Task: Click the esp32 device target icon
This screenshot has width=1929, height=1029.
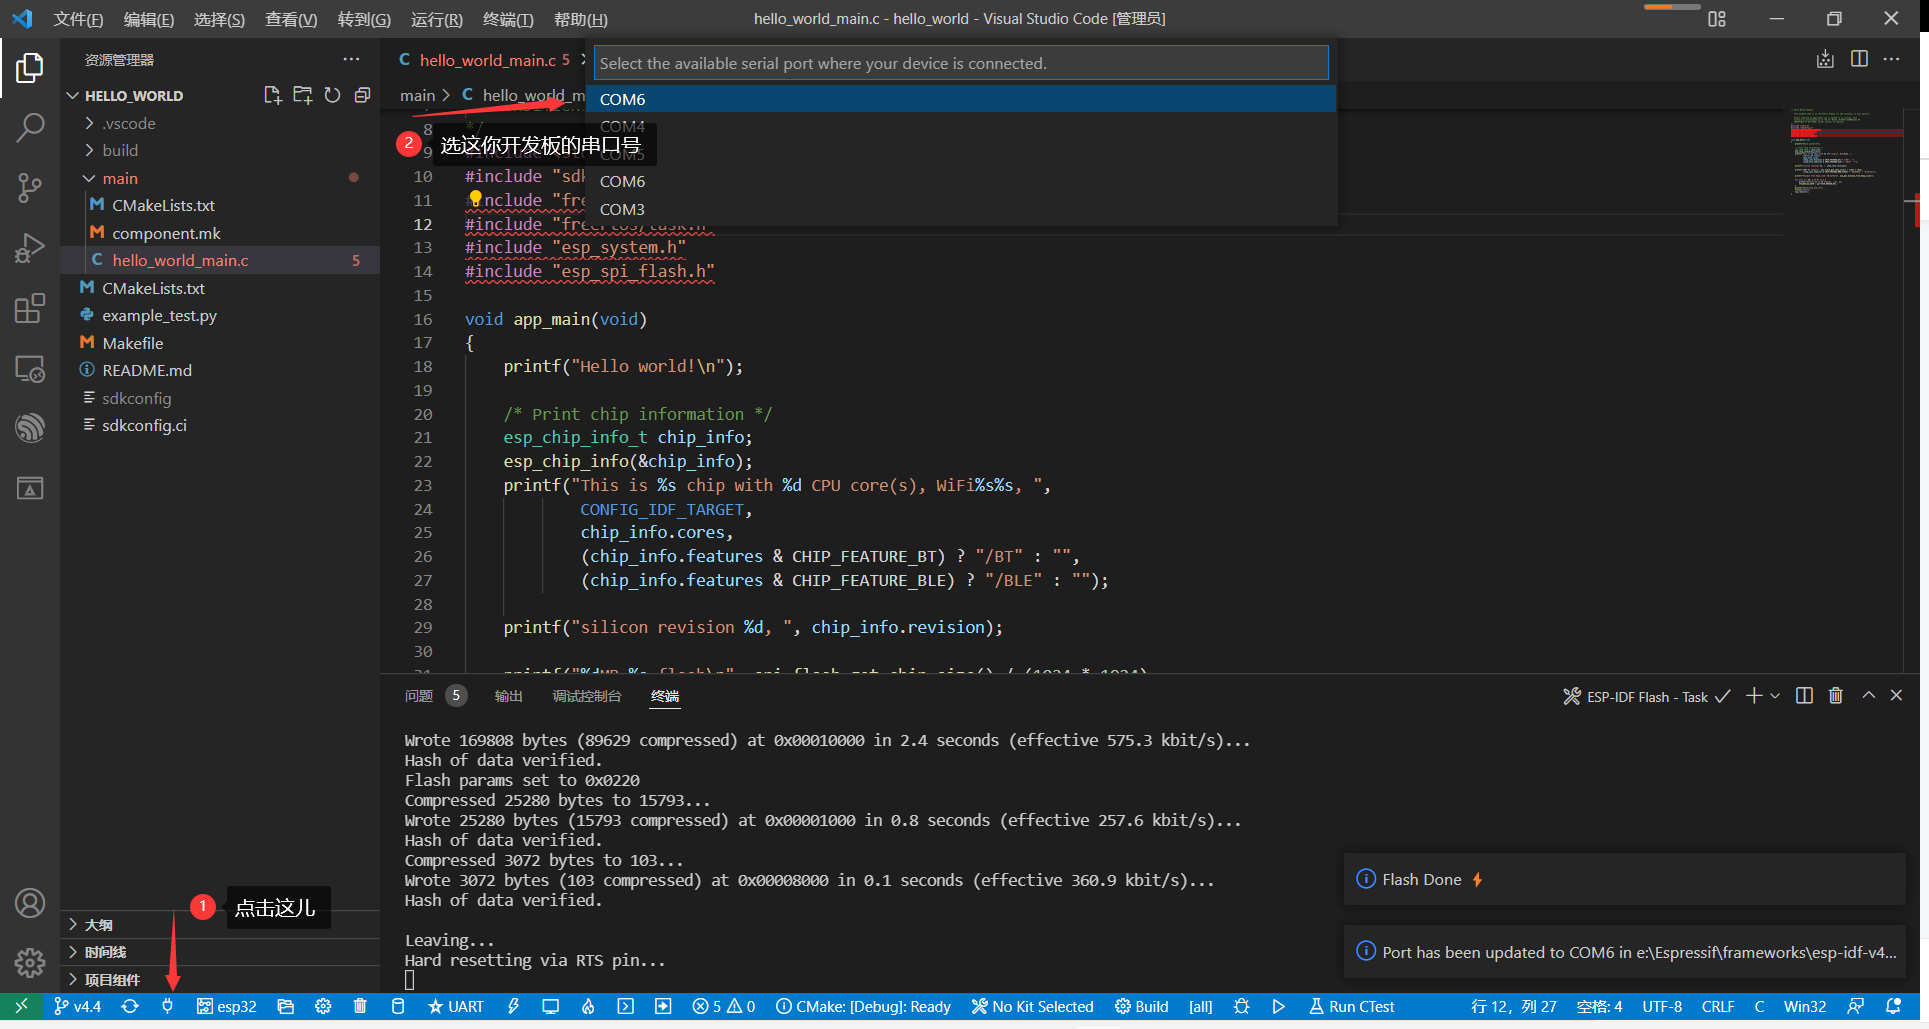Action: (x=227, y=1007)
